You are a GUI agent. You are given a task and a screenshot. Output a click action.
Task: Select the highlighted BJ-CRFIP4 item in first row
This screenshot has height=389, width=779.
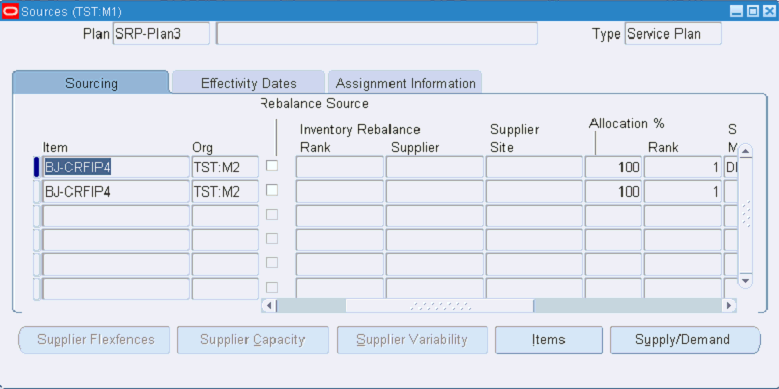[x=115, y=167]
